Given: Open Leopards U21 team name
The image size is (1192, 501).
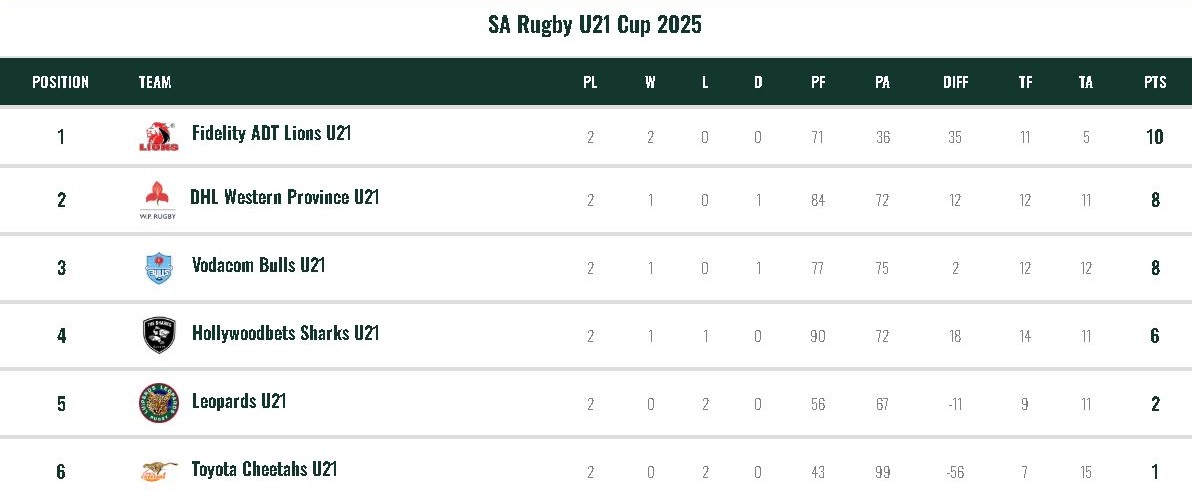Looking at the screenshot, I should coord(239,401).
